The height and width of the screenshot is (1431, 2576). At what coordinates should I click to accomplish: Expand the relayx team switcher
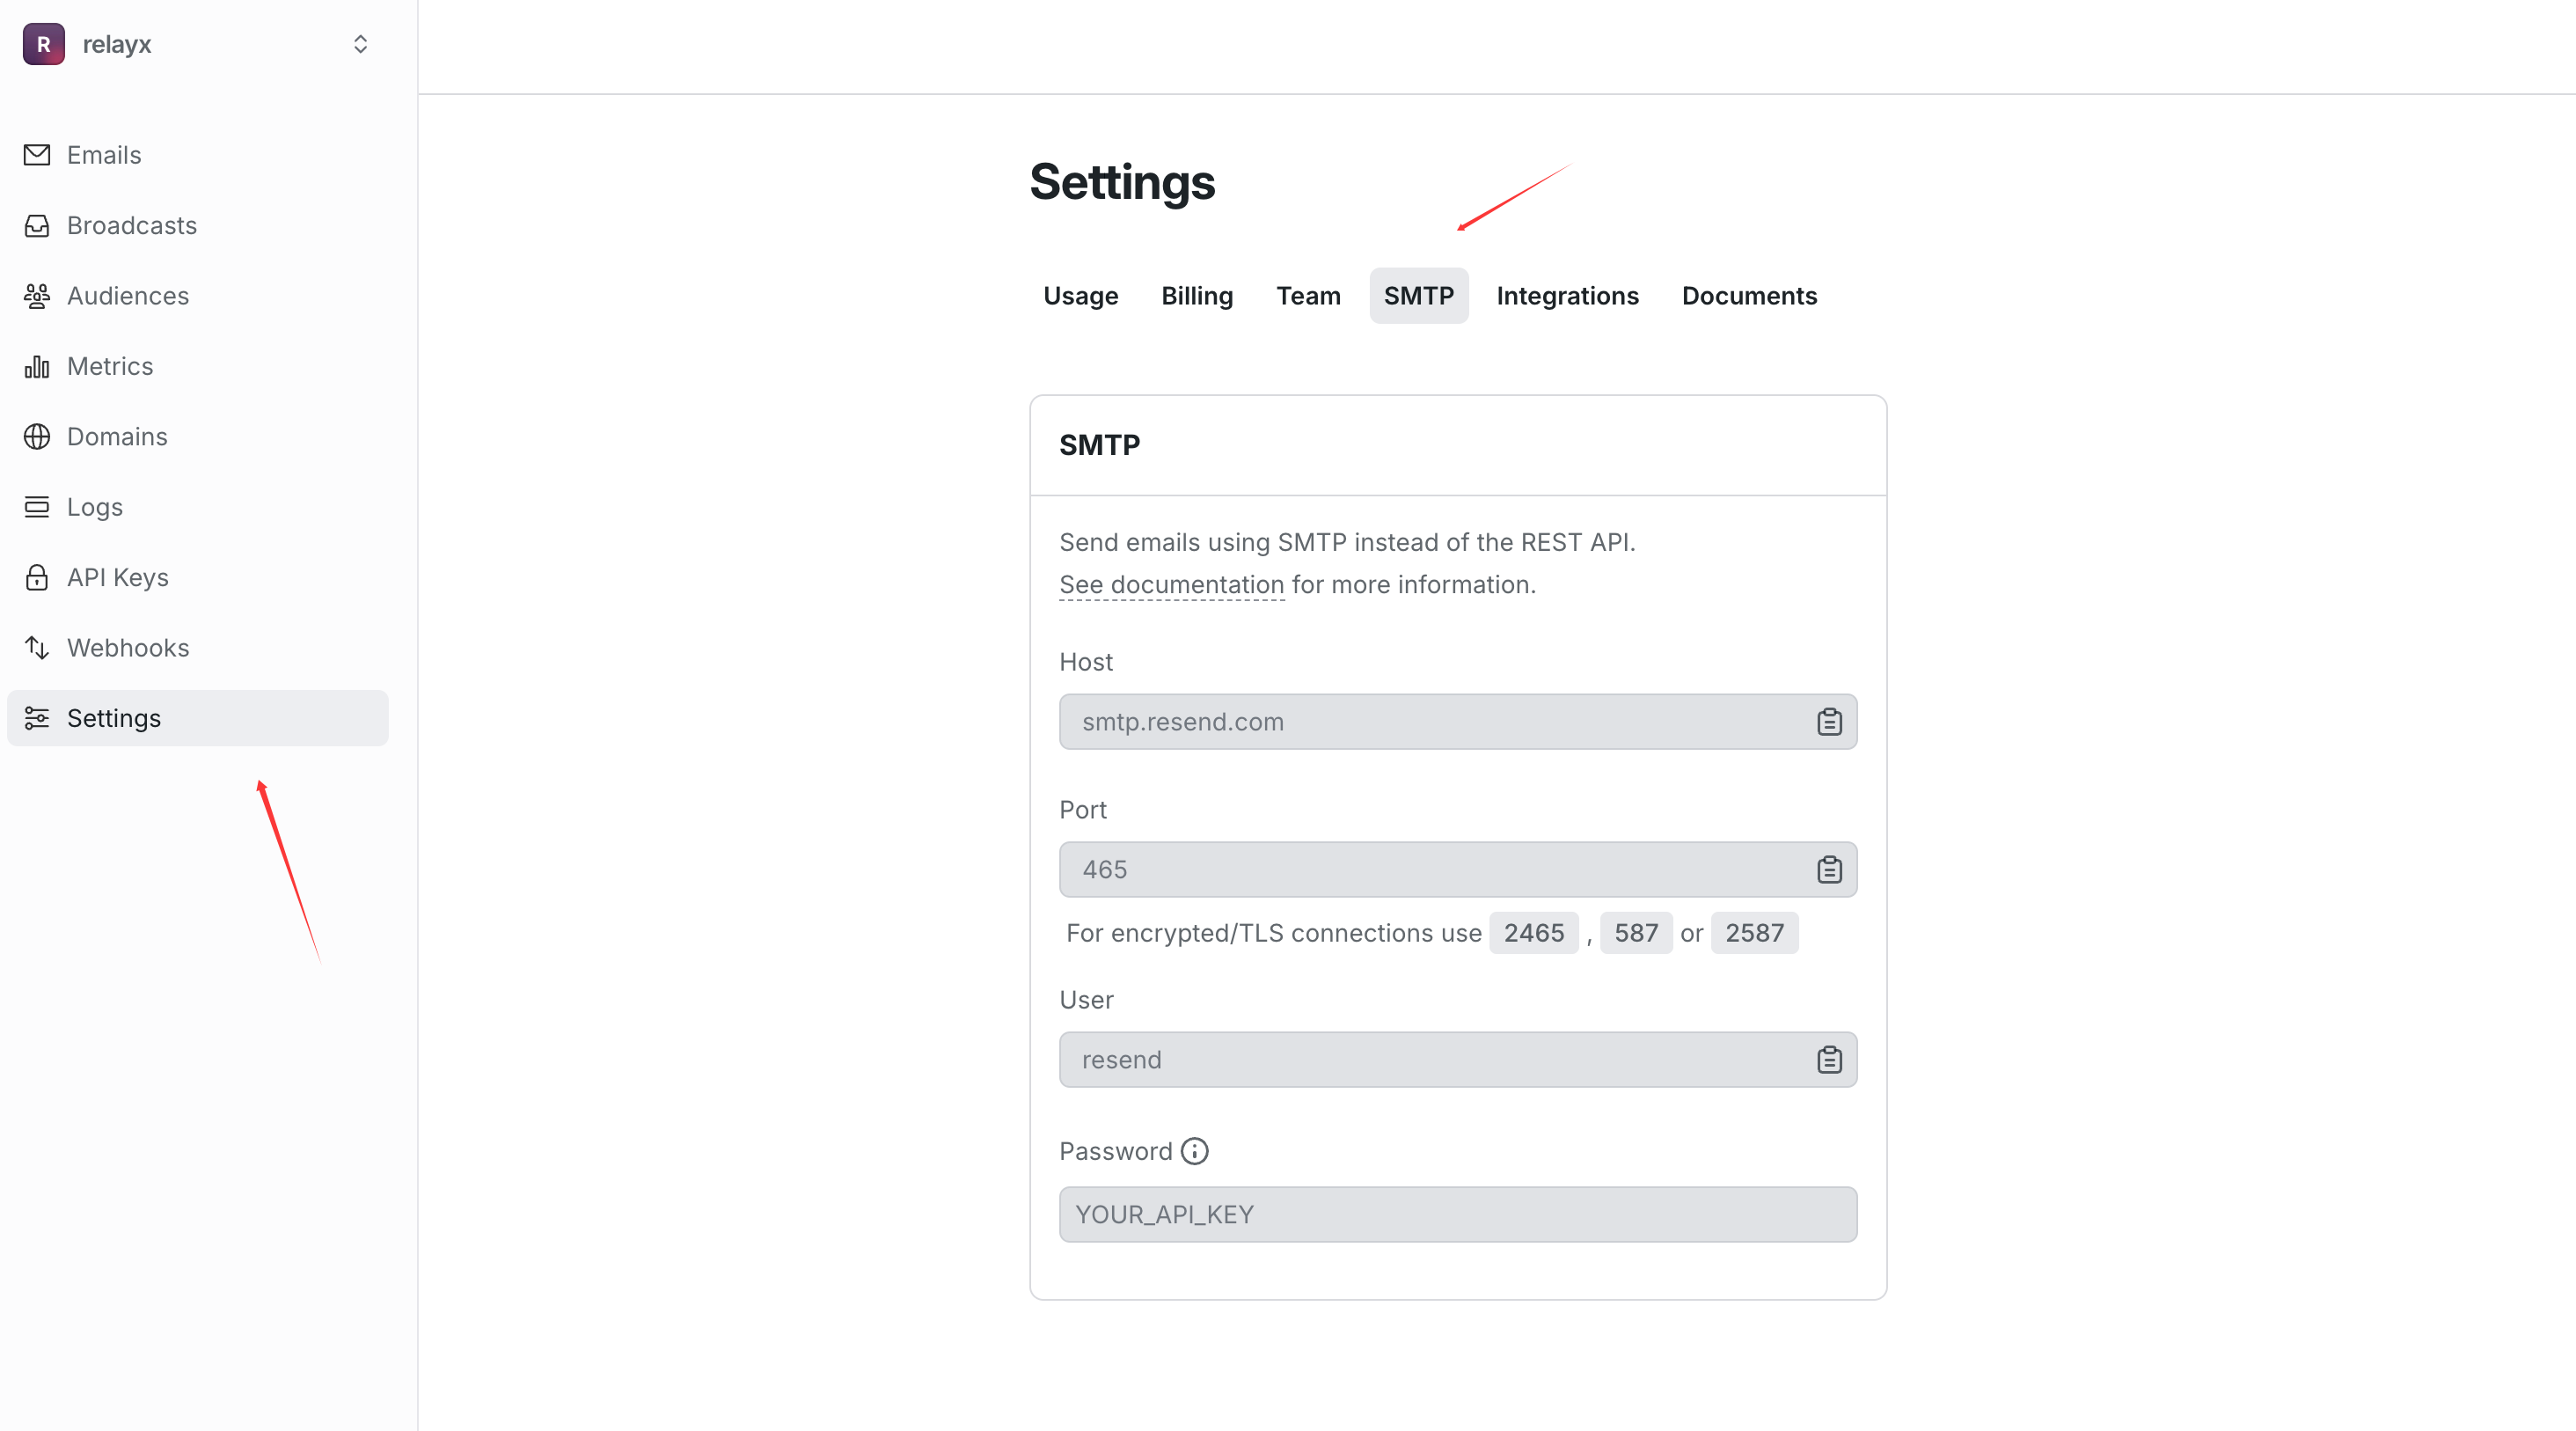click(360, 44)
